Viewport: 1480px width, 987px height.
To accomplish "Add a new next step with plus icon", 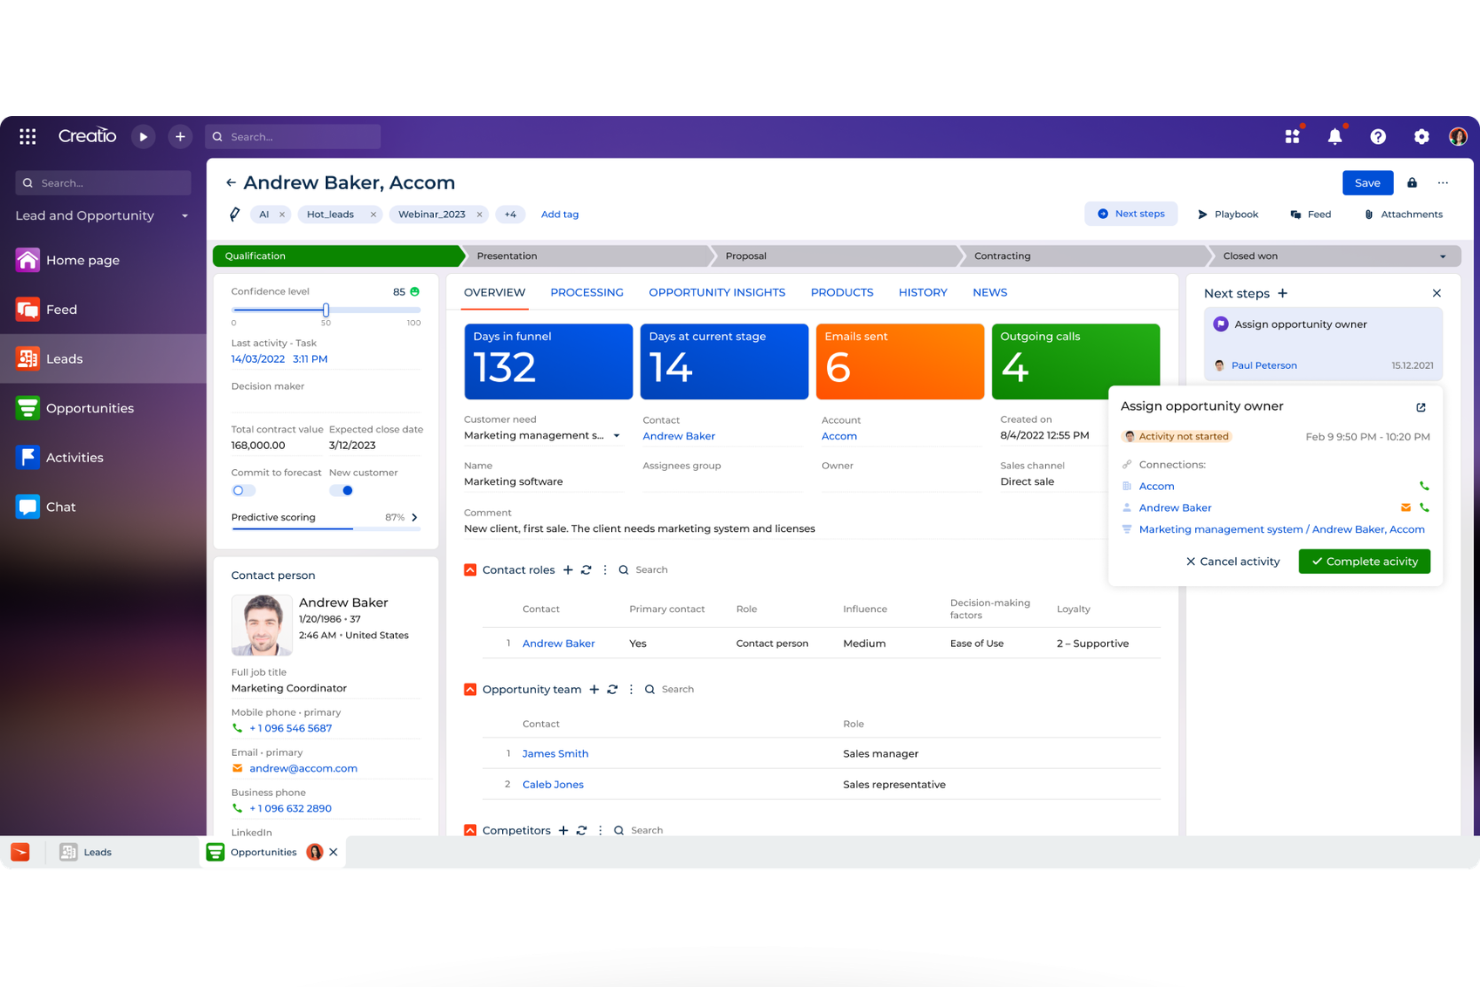I will (1283, 293).
